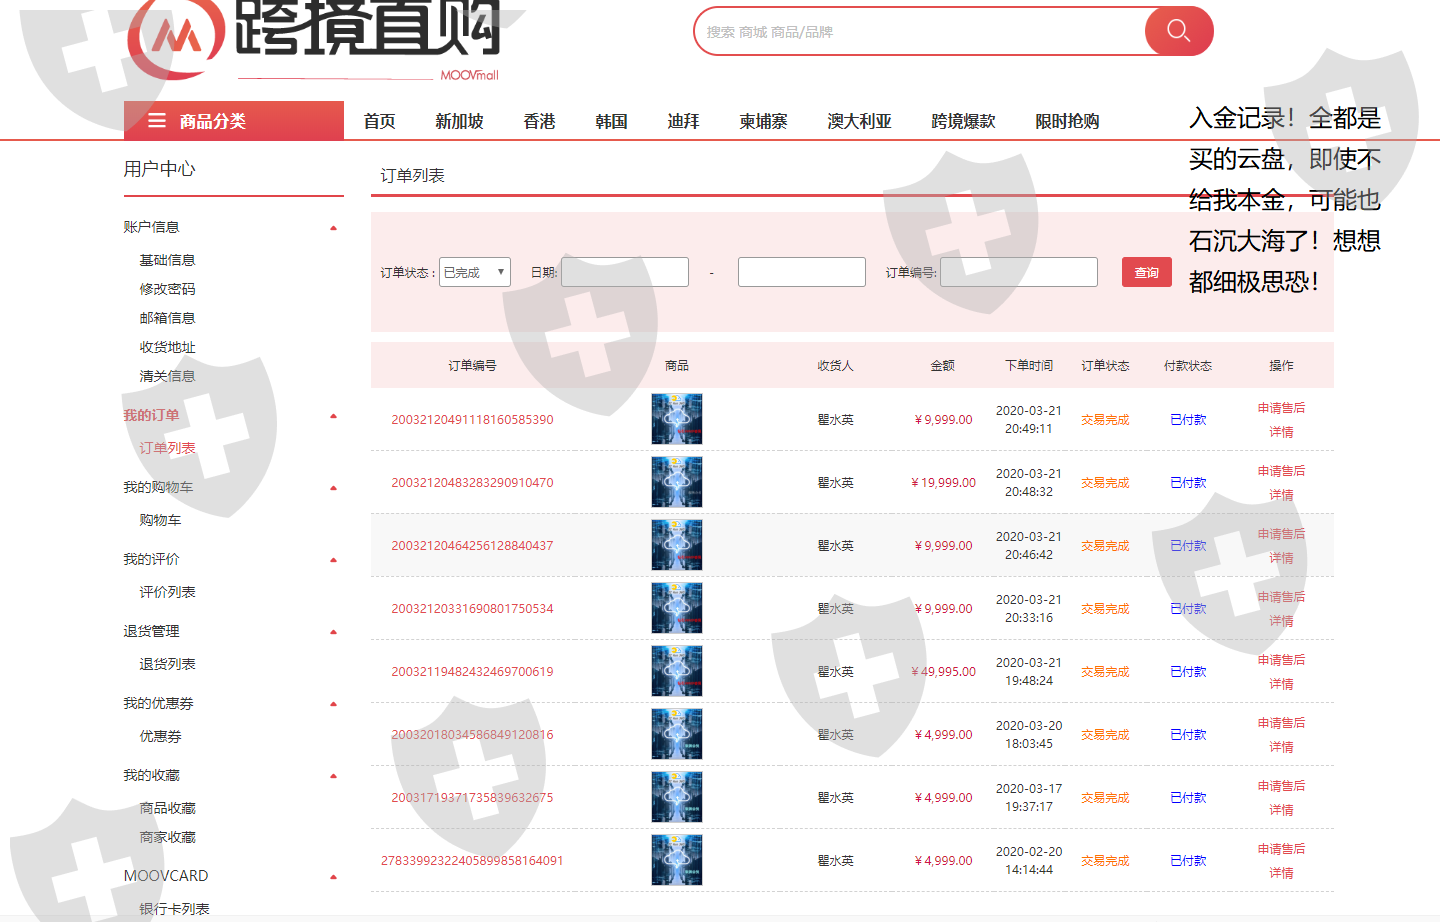Open the 限时抢购 nav item

pos(1068,121)
